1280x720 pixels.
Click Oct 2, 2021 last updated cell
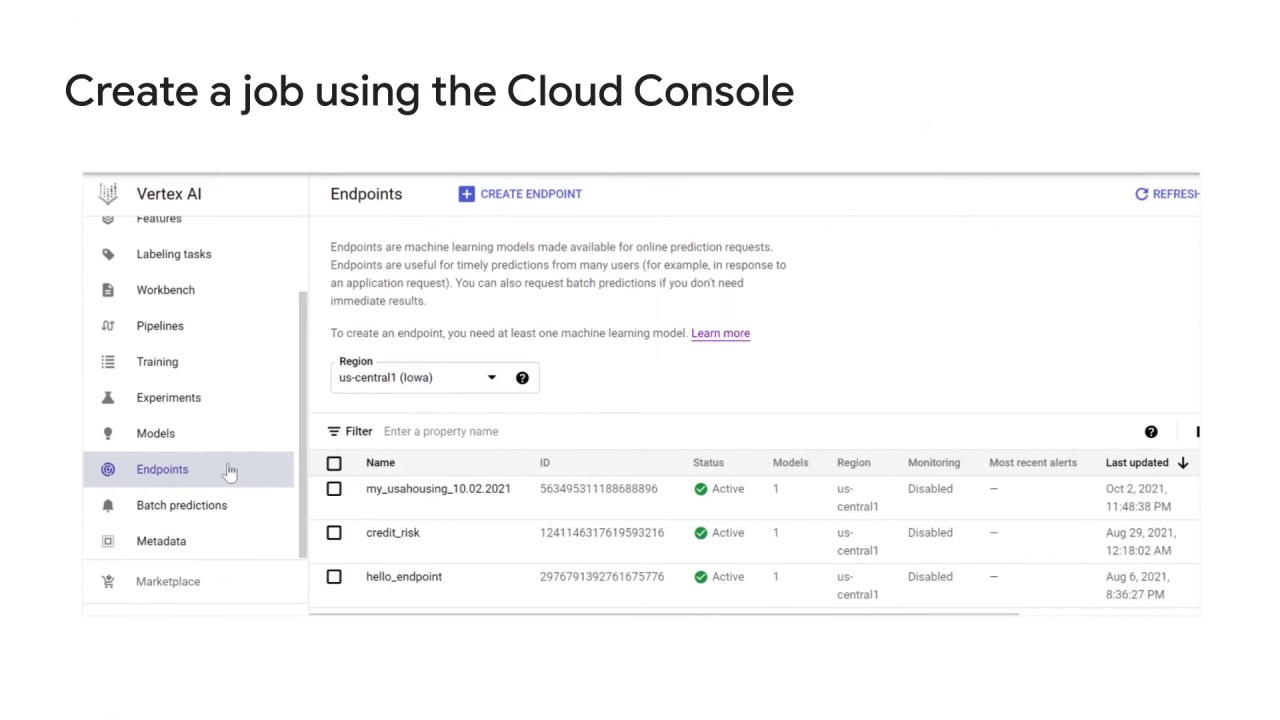pyautogui.click(x=1138, y=497)
